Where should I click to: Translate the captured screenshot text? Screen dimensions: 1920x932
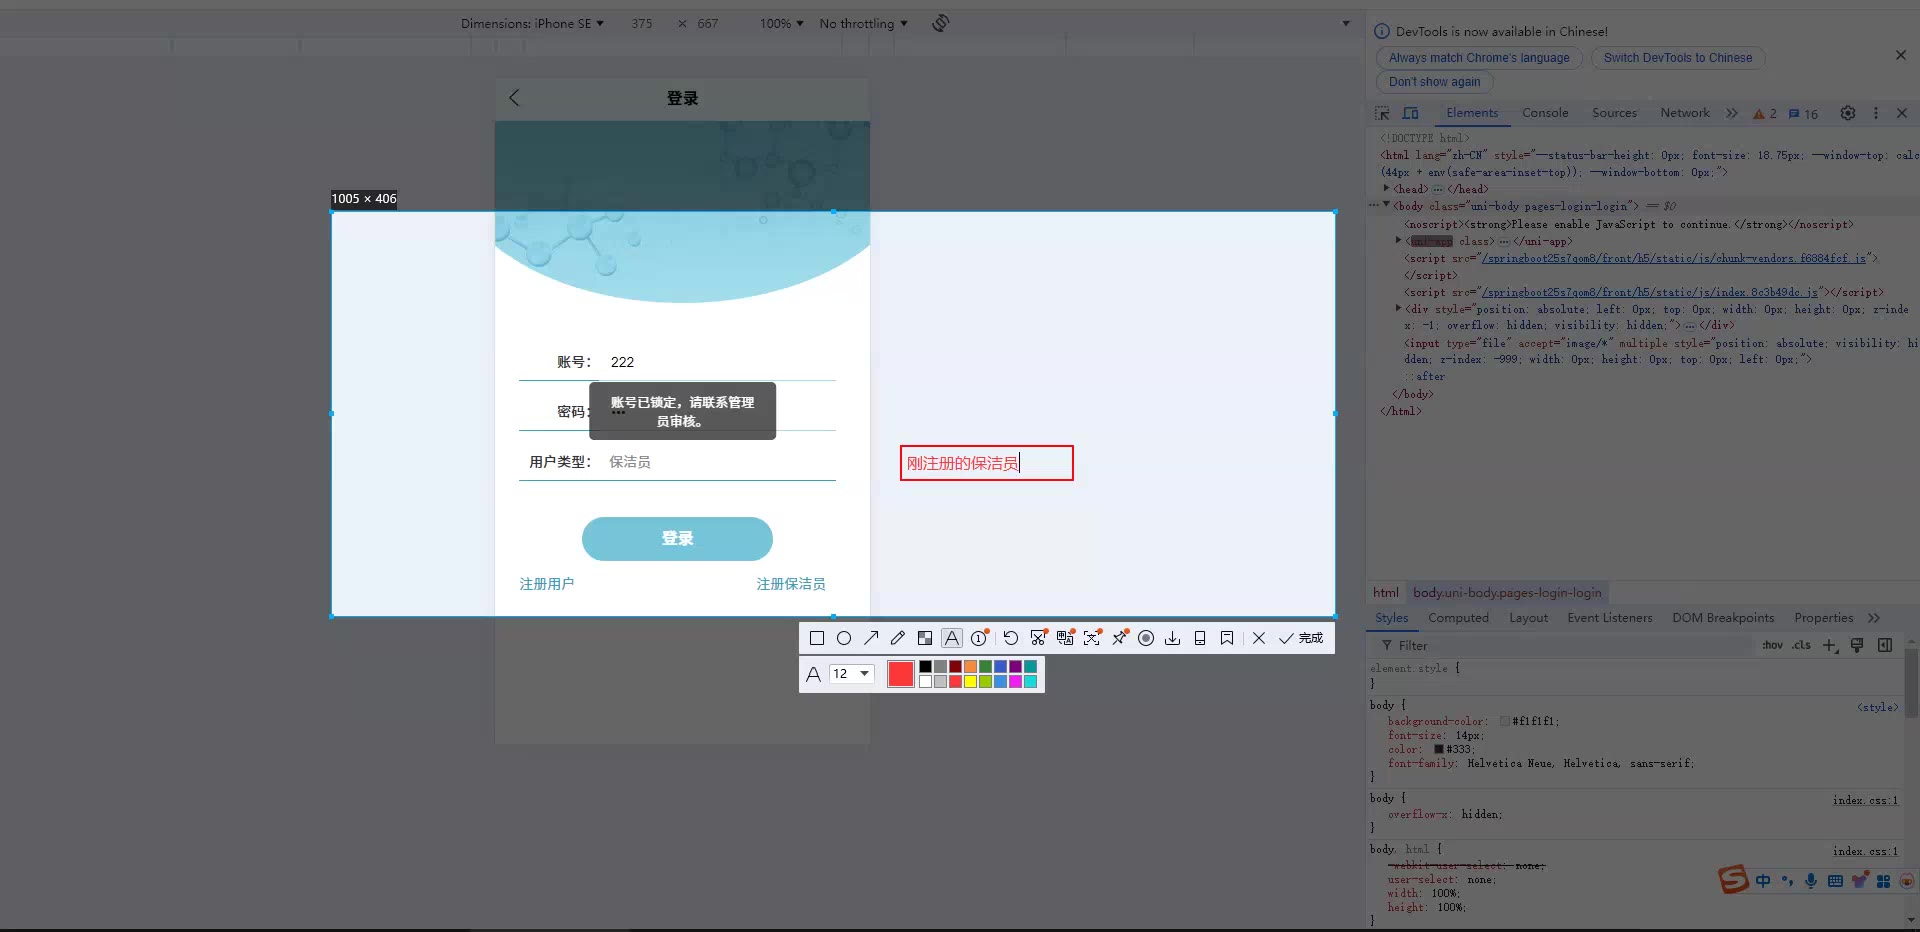(x=1065, y=638)
